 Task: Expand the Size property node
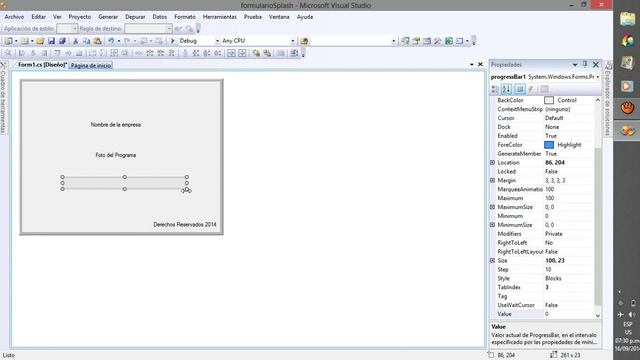(x=493, y=260)
